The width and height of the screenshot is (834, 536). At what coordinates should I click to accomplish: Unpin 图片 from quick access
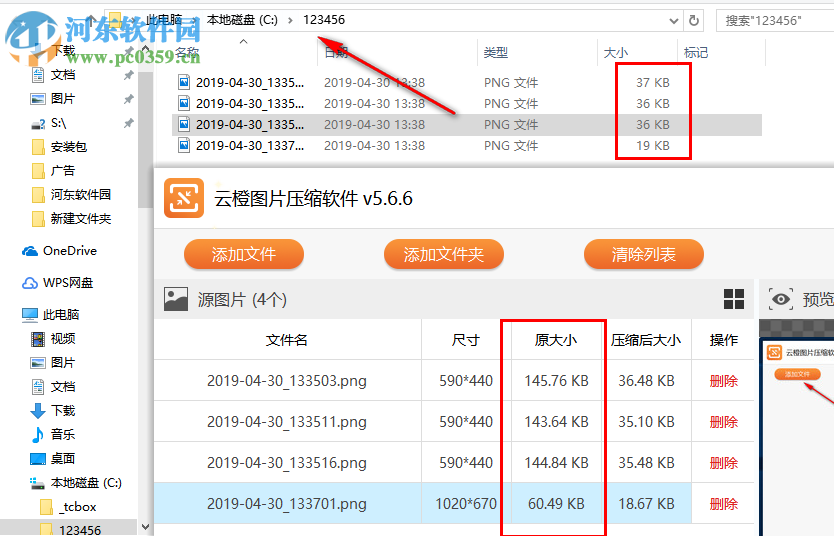[128, 99]
